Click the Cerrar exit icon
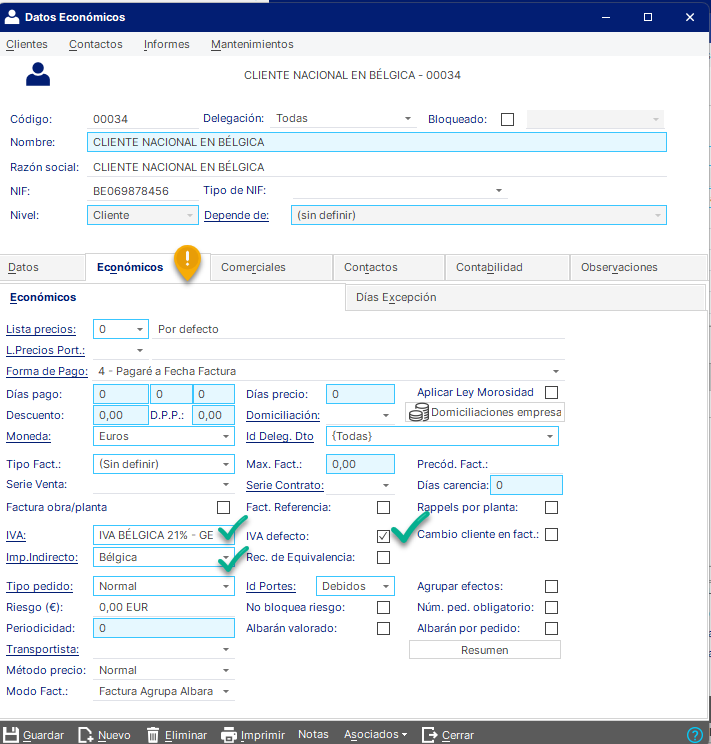Viewport: 711px width, 744px height. (430, 735)
